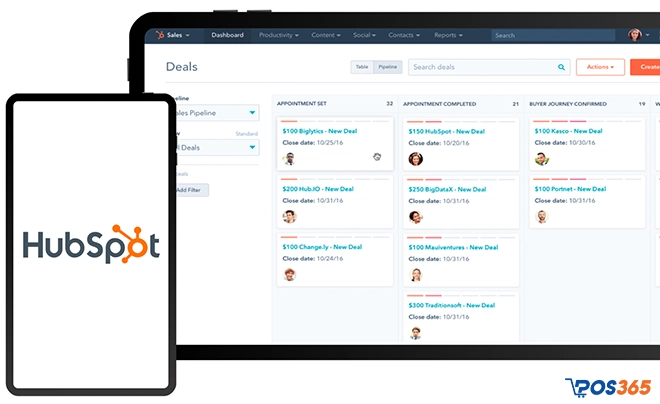This screenshot has height=404, width=660.
Task: Open the $100 Biglytics - New Deal link
Action: (x=319, y=131)
